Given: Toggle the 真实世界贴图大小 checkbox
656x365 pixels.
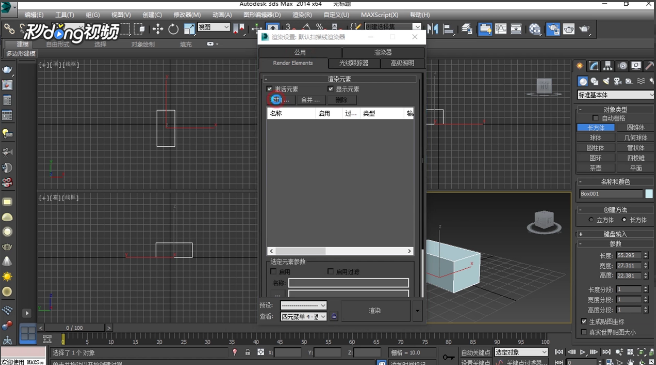Looking at the screenshot, I should pyautogui.click(x=584, y=332).
